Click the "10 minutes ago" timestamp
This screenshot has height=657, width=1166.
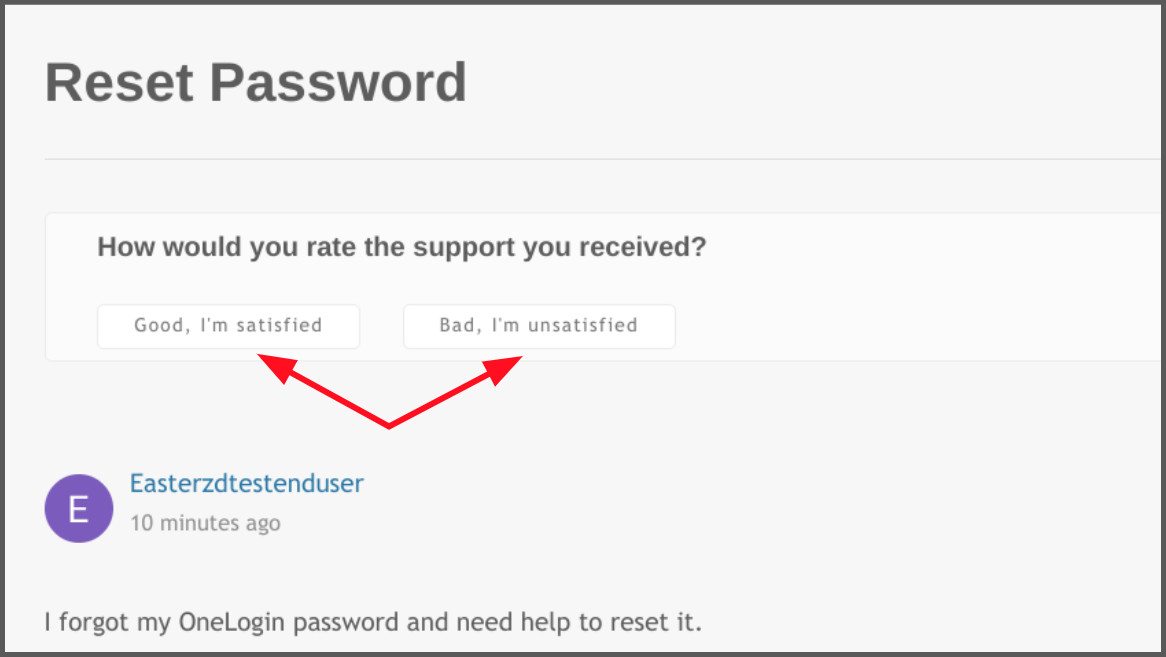tap(205, 523)
